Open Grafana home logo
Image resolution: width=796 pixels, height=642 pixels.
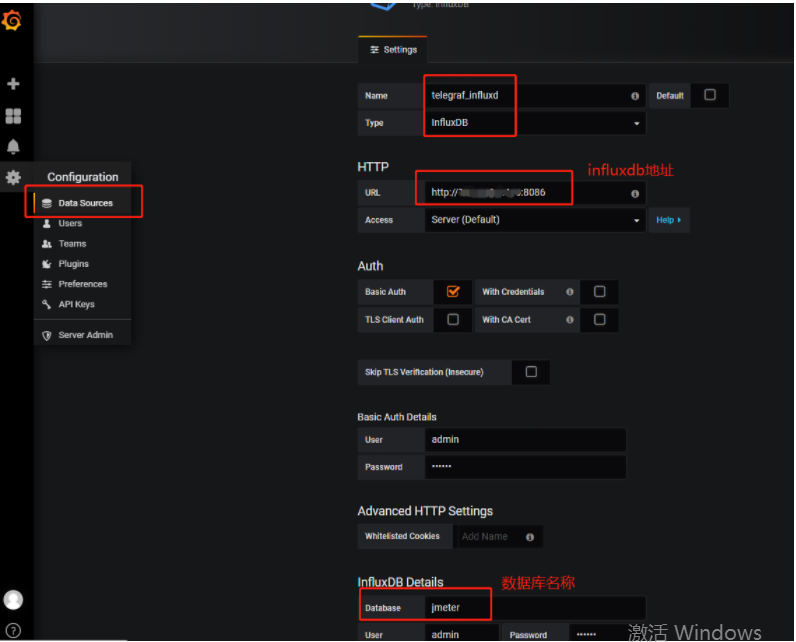click(x=12, y=20)
